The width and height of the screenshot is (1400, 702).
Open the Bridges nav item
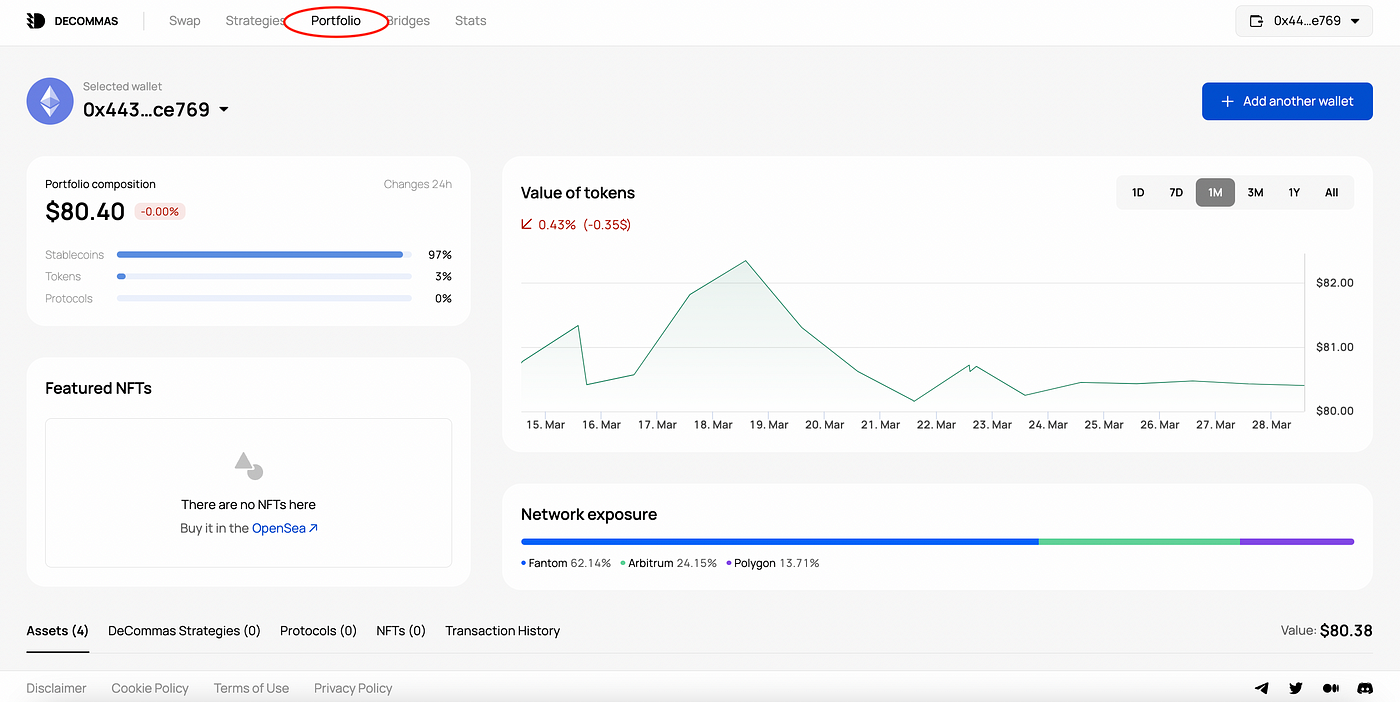pos(408,21)
